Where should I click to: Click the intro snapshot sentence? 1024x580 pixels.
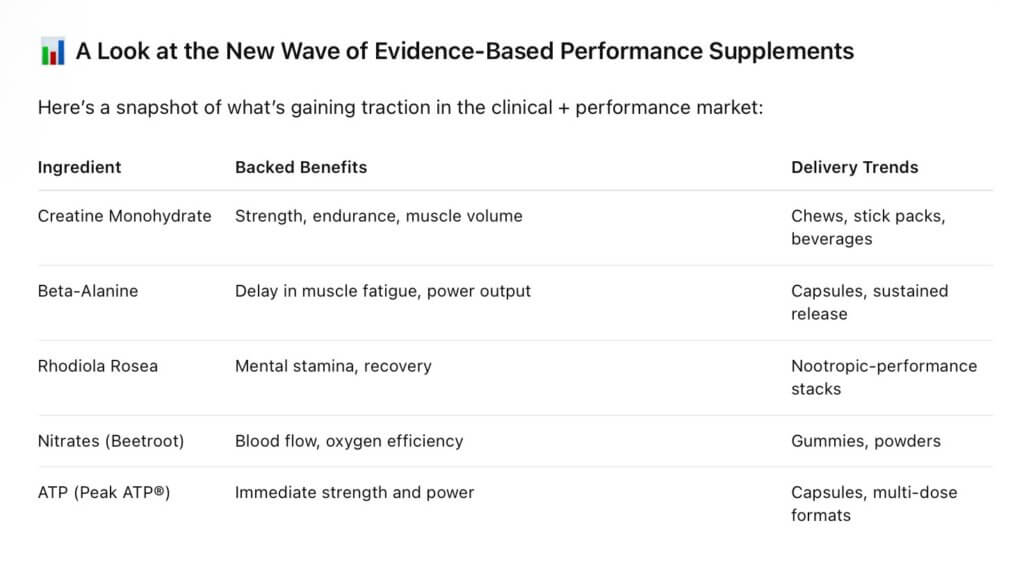pos(400,107)
